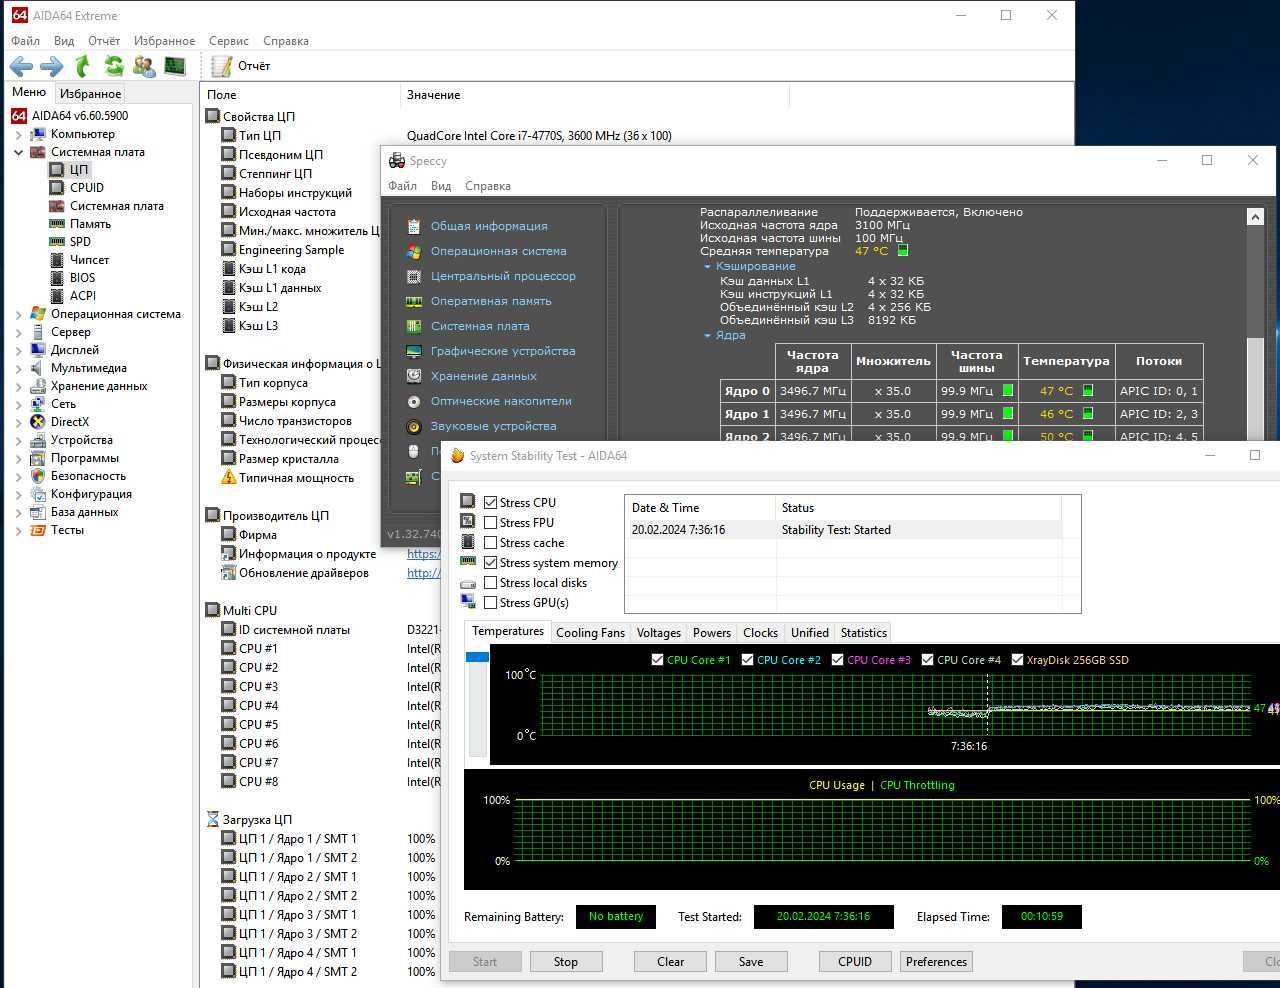The width and height of the screenshot is (1280, 988).
Task: Click the Forward arrow in AIDA64 toolbar
Action: pyautogui.click(x=51, y=66)
